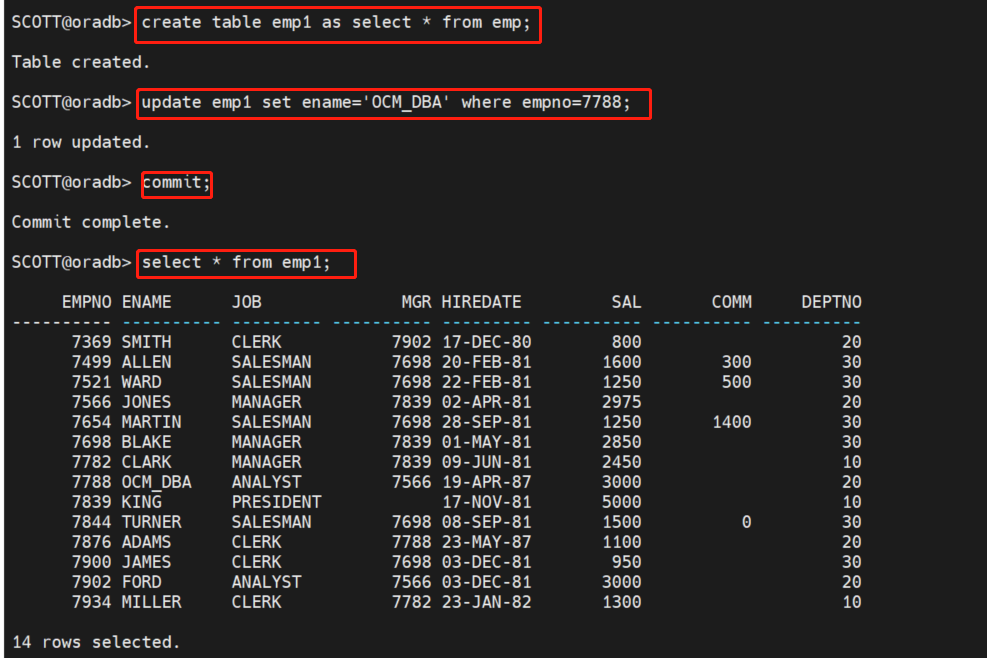Click the HIREDATE column header
This screenshot has height=658, width=987.
click(481, 302)
